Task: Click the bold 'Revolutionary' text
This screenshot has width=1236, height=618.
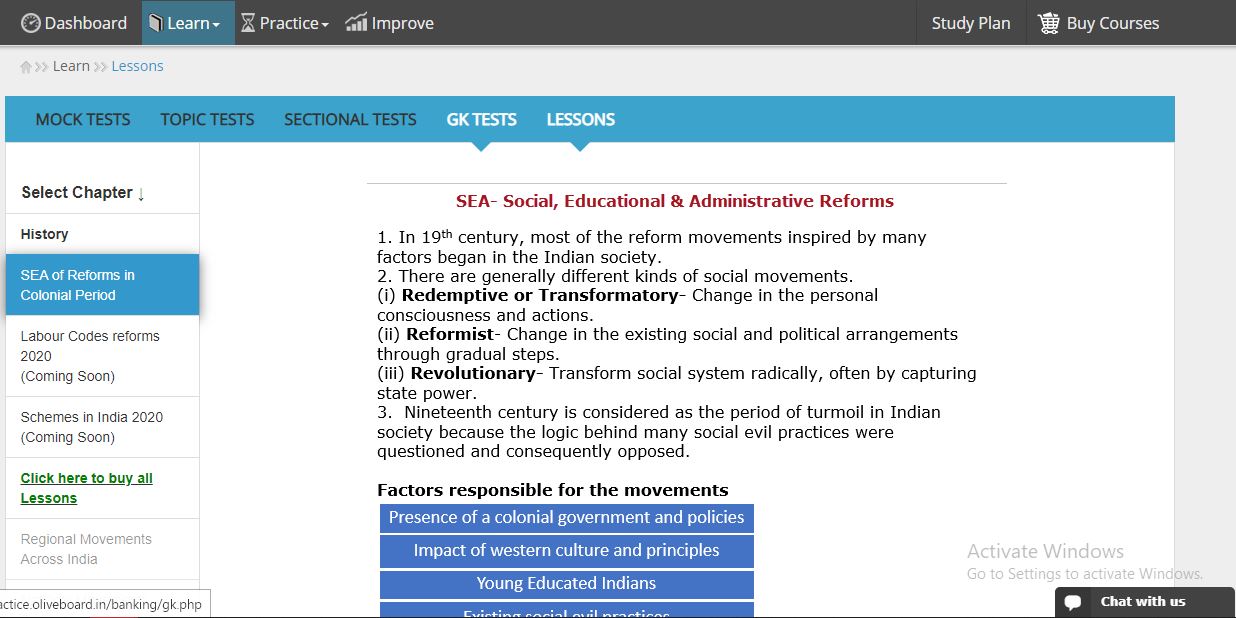Action: click(x=473, y=373)
